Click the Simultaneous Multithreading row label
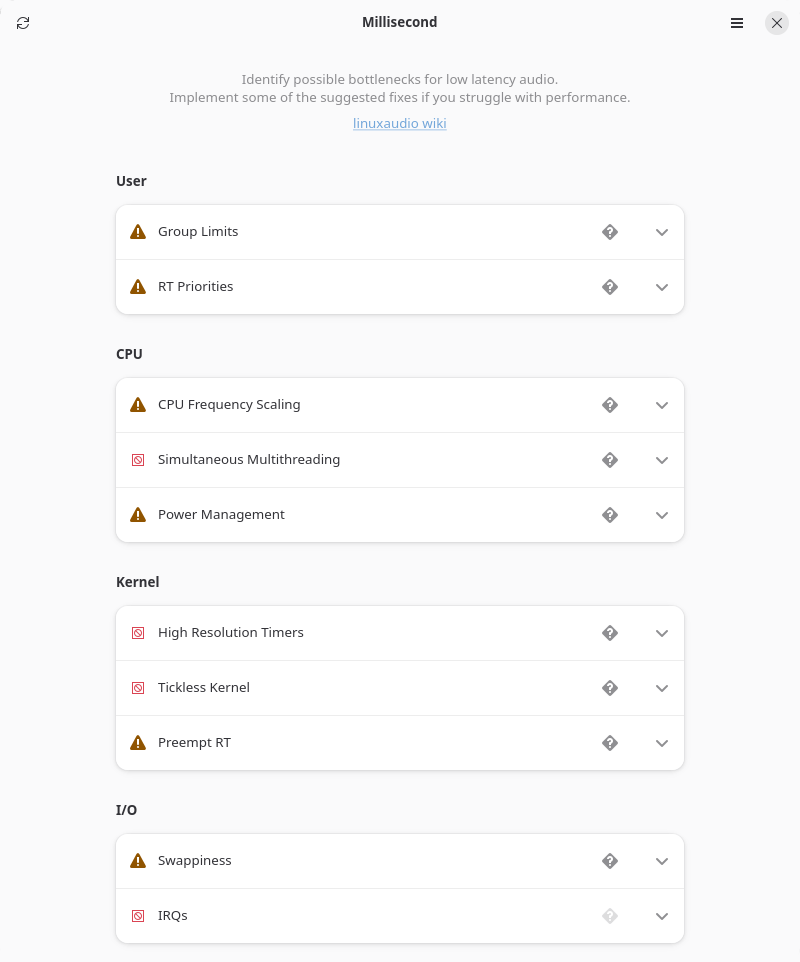The width and height of the screenshot is (800, 962). point(249,460)
